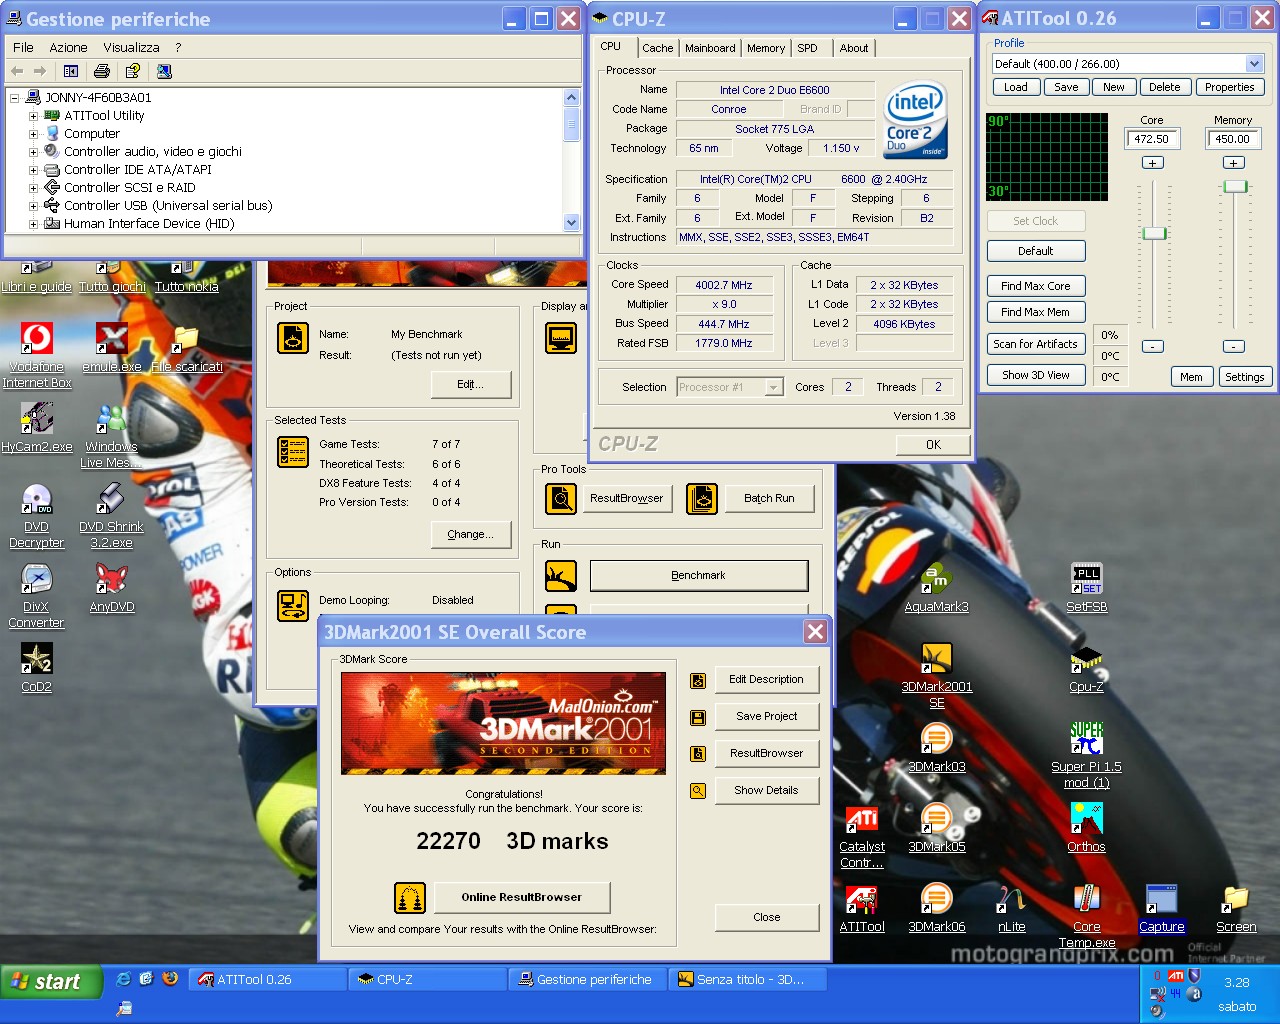This screenshot has height=1024, width=1280.
Task: Open the Vodafone Internet Box icon
Action: point(37,355)
